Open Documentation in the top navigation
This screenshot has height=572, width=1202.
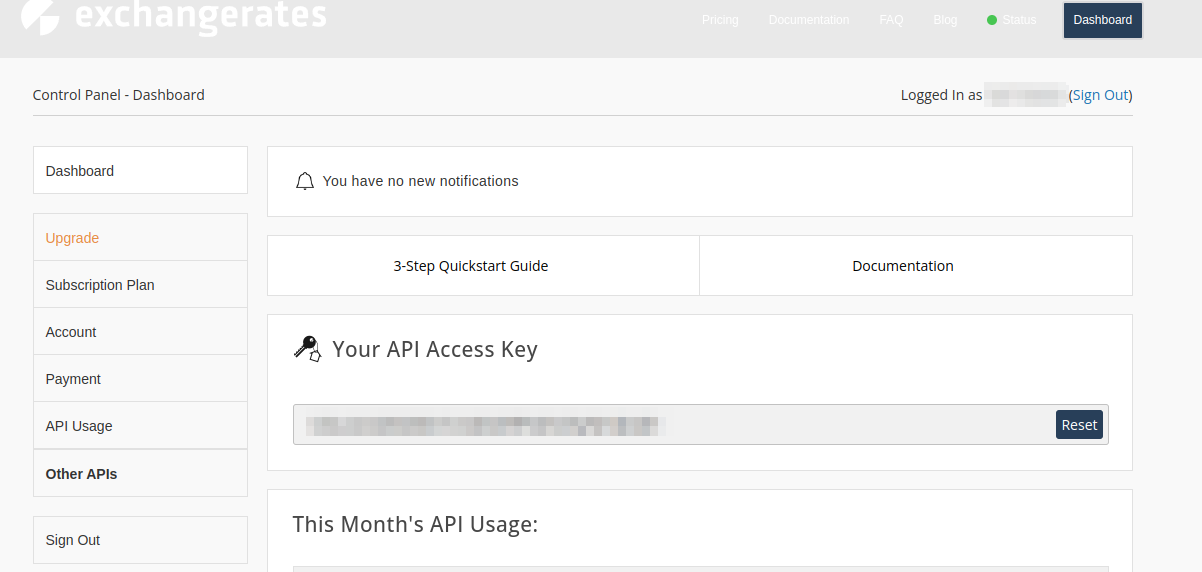(808, 20)
